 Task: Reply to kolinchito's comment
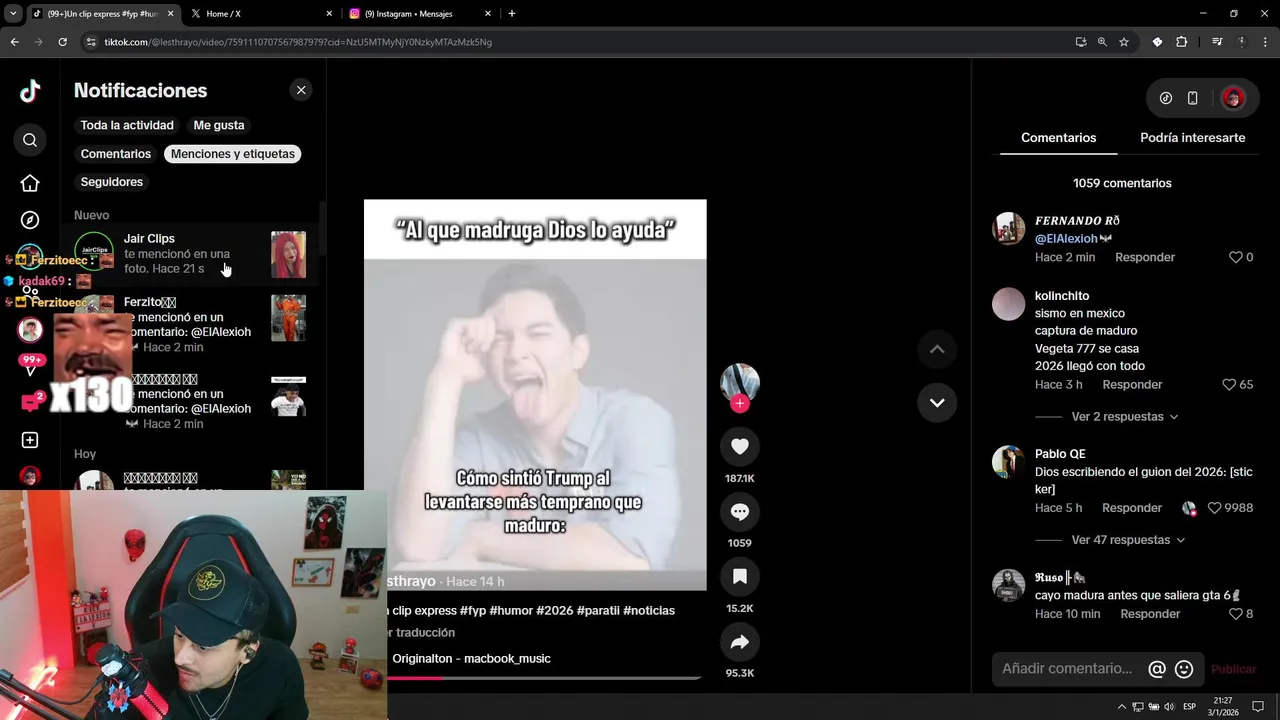coord(1132,384)
